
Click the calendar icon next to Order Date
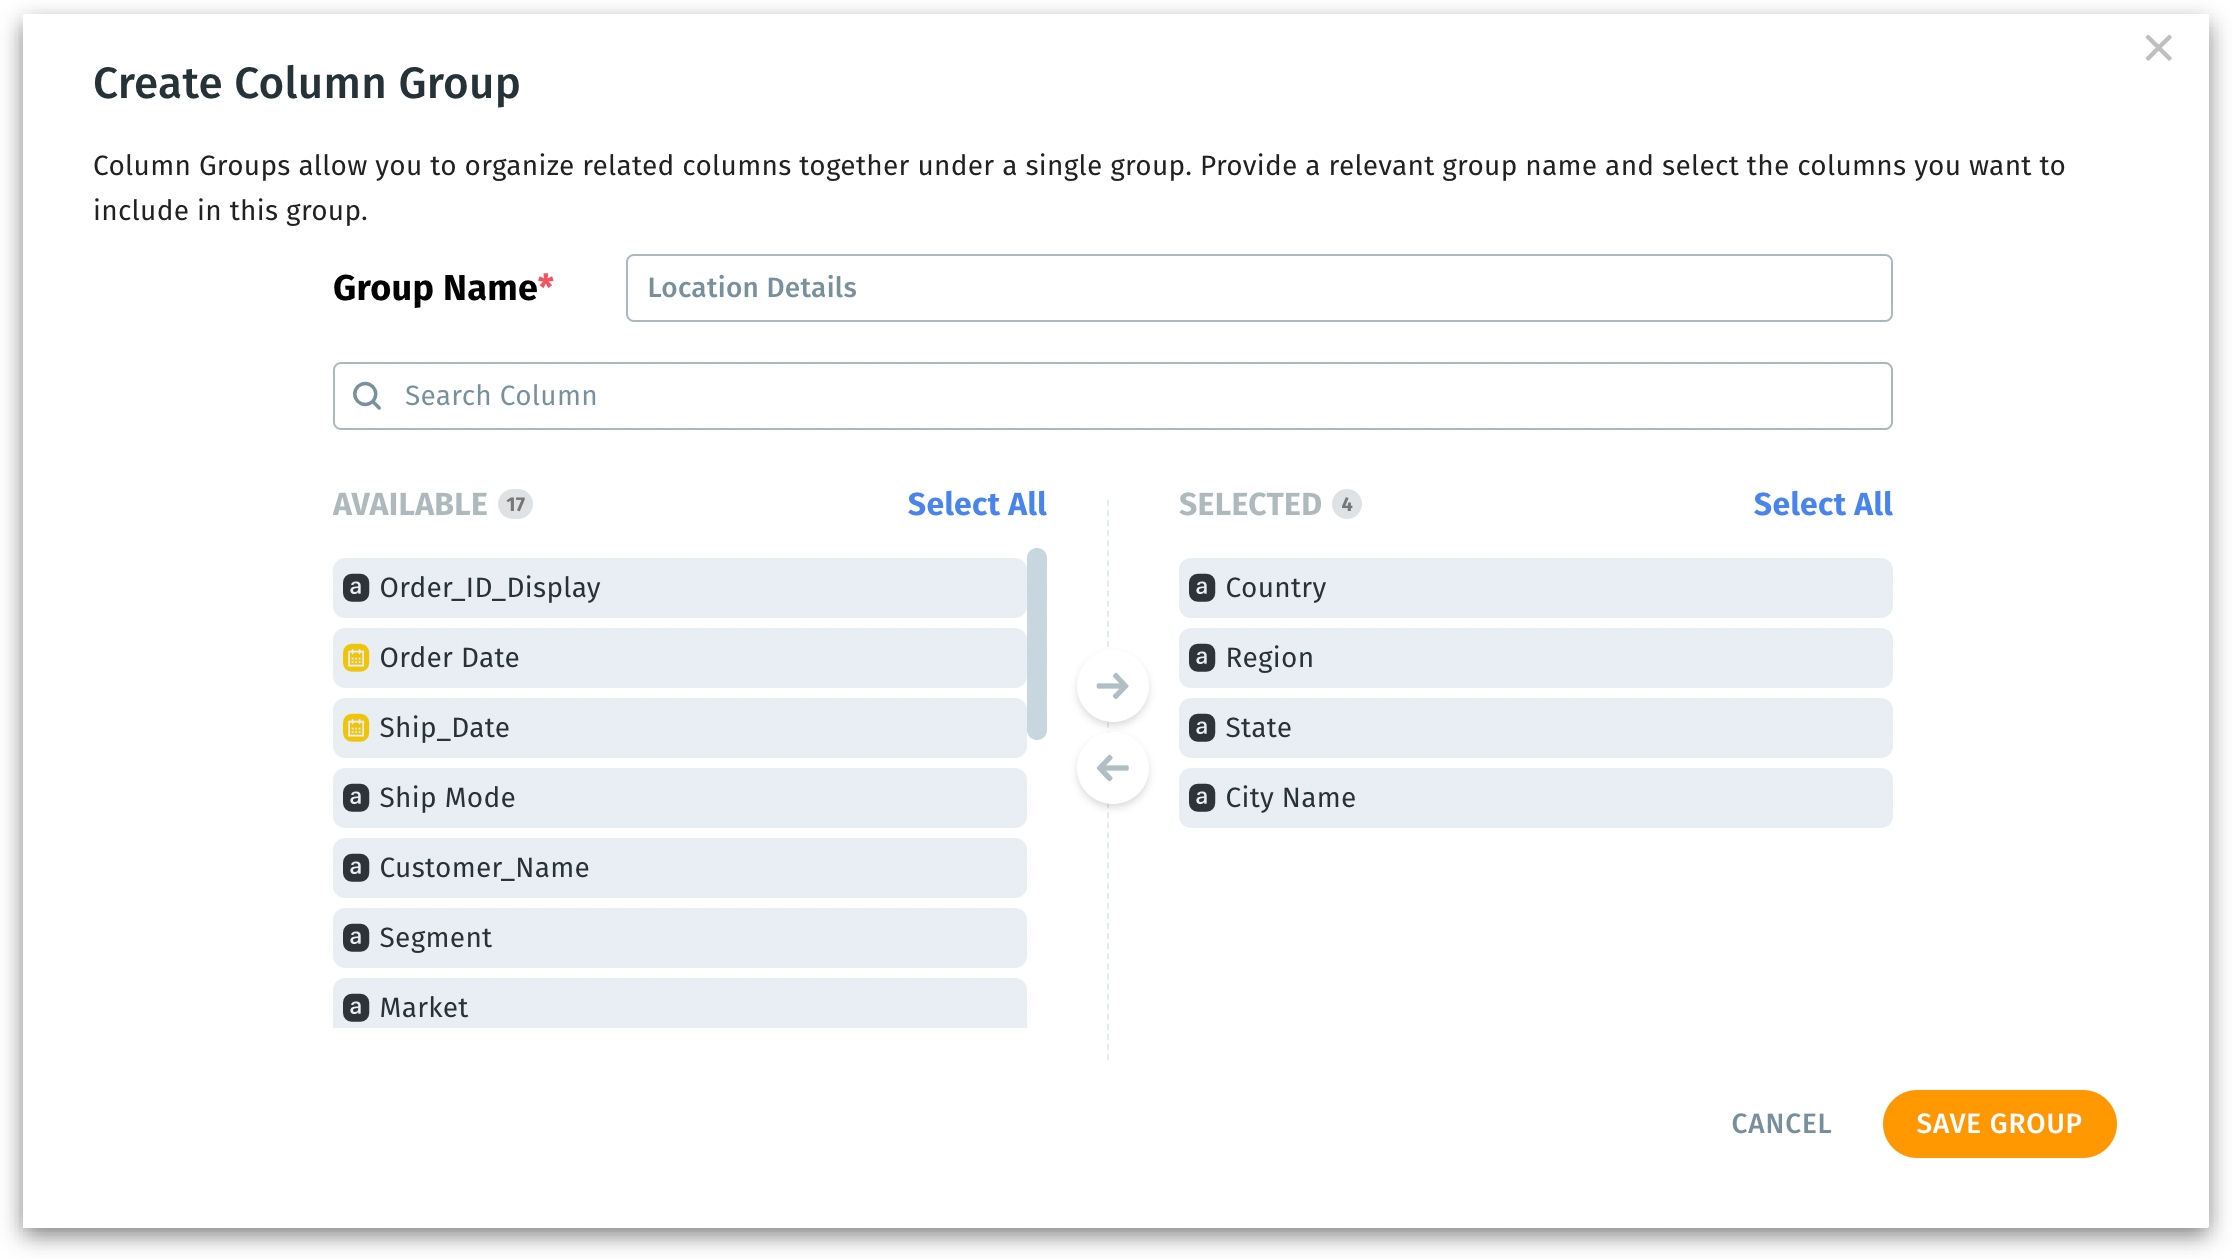(356, 658)
